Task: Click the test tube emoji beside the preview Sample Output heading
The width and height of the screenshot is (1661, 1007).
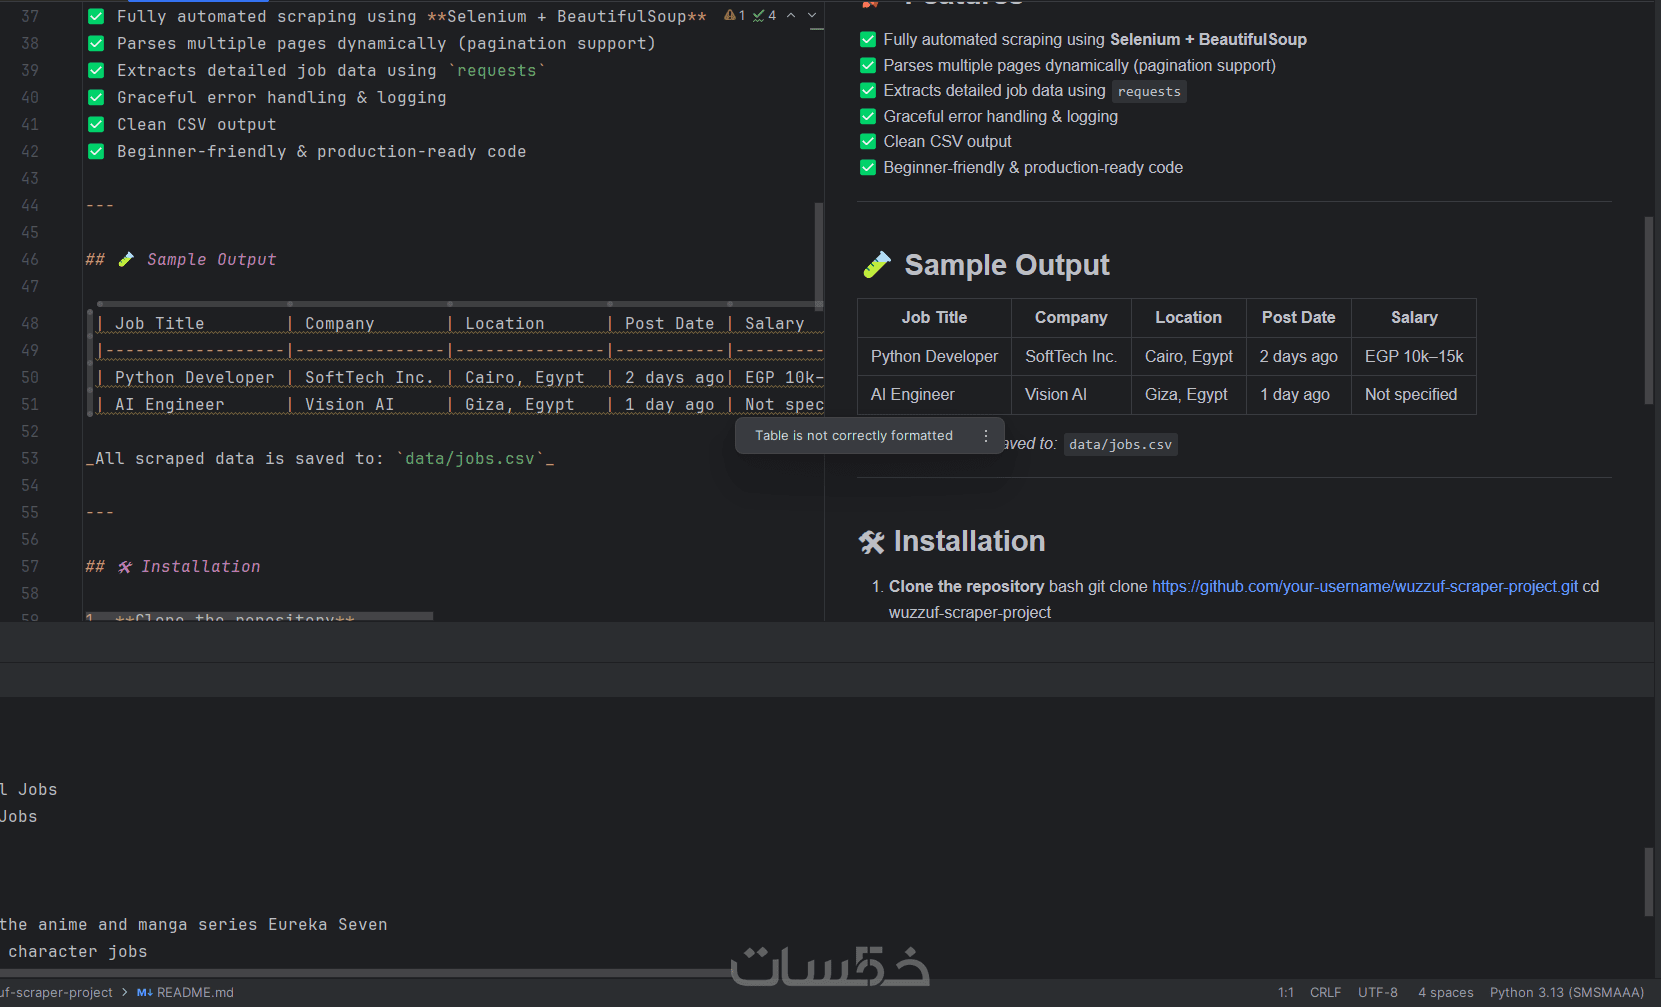Action: (x=876, y=265)
